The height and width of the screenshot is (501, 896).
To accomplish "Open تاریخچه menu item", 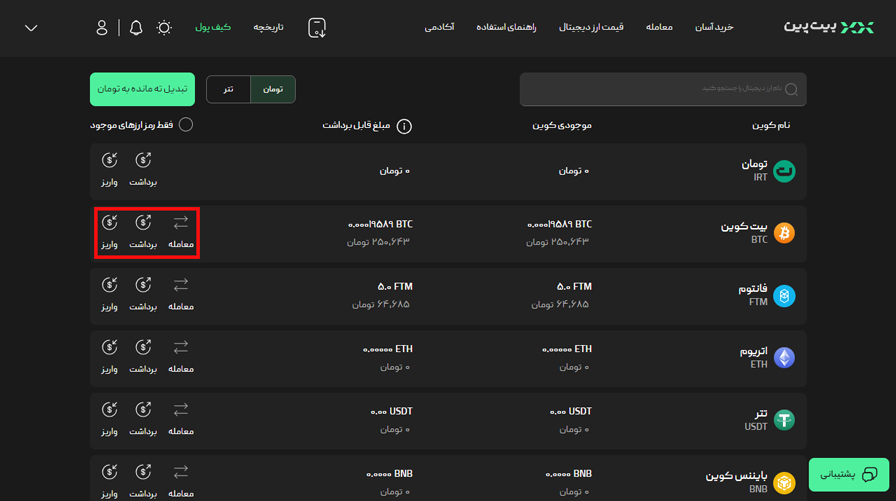I will (269, 27).
